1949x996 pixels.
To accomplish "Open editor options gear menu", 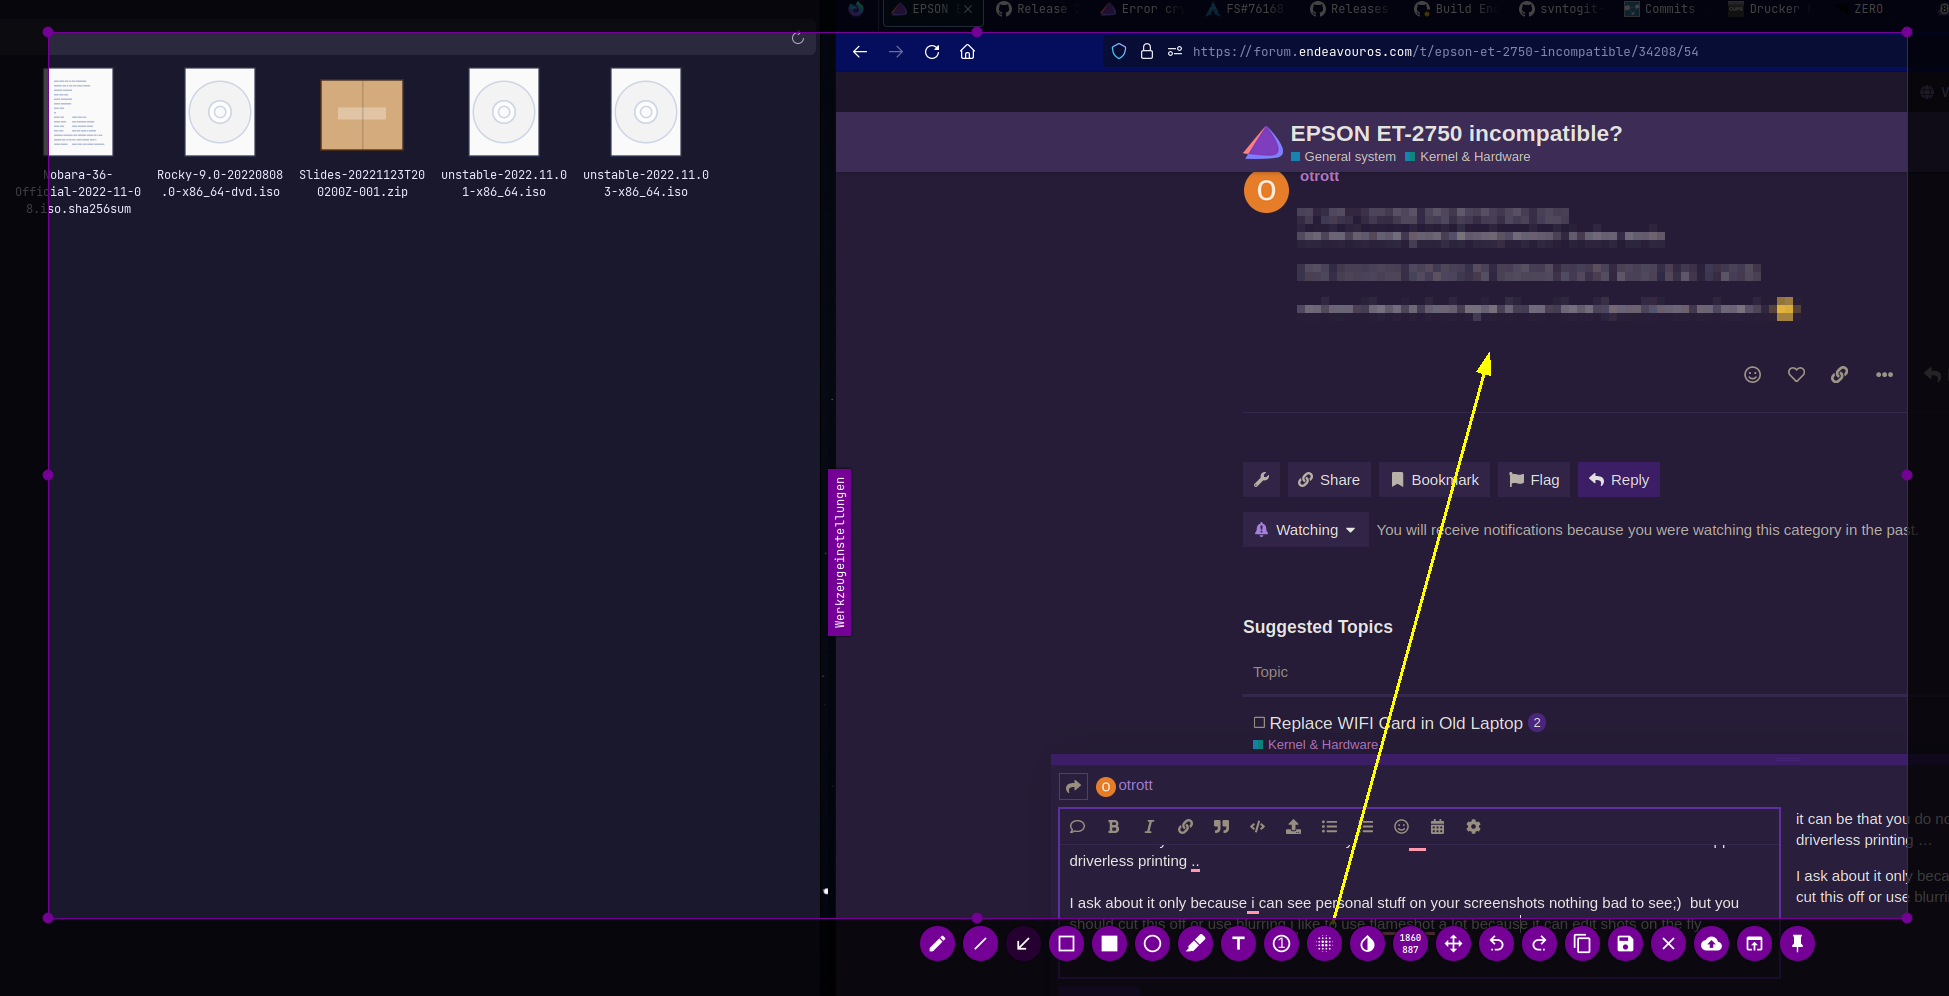I will tap(1473, 827).
